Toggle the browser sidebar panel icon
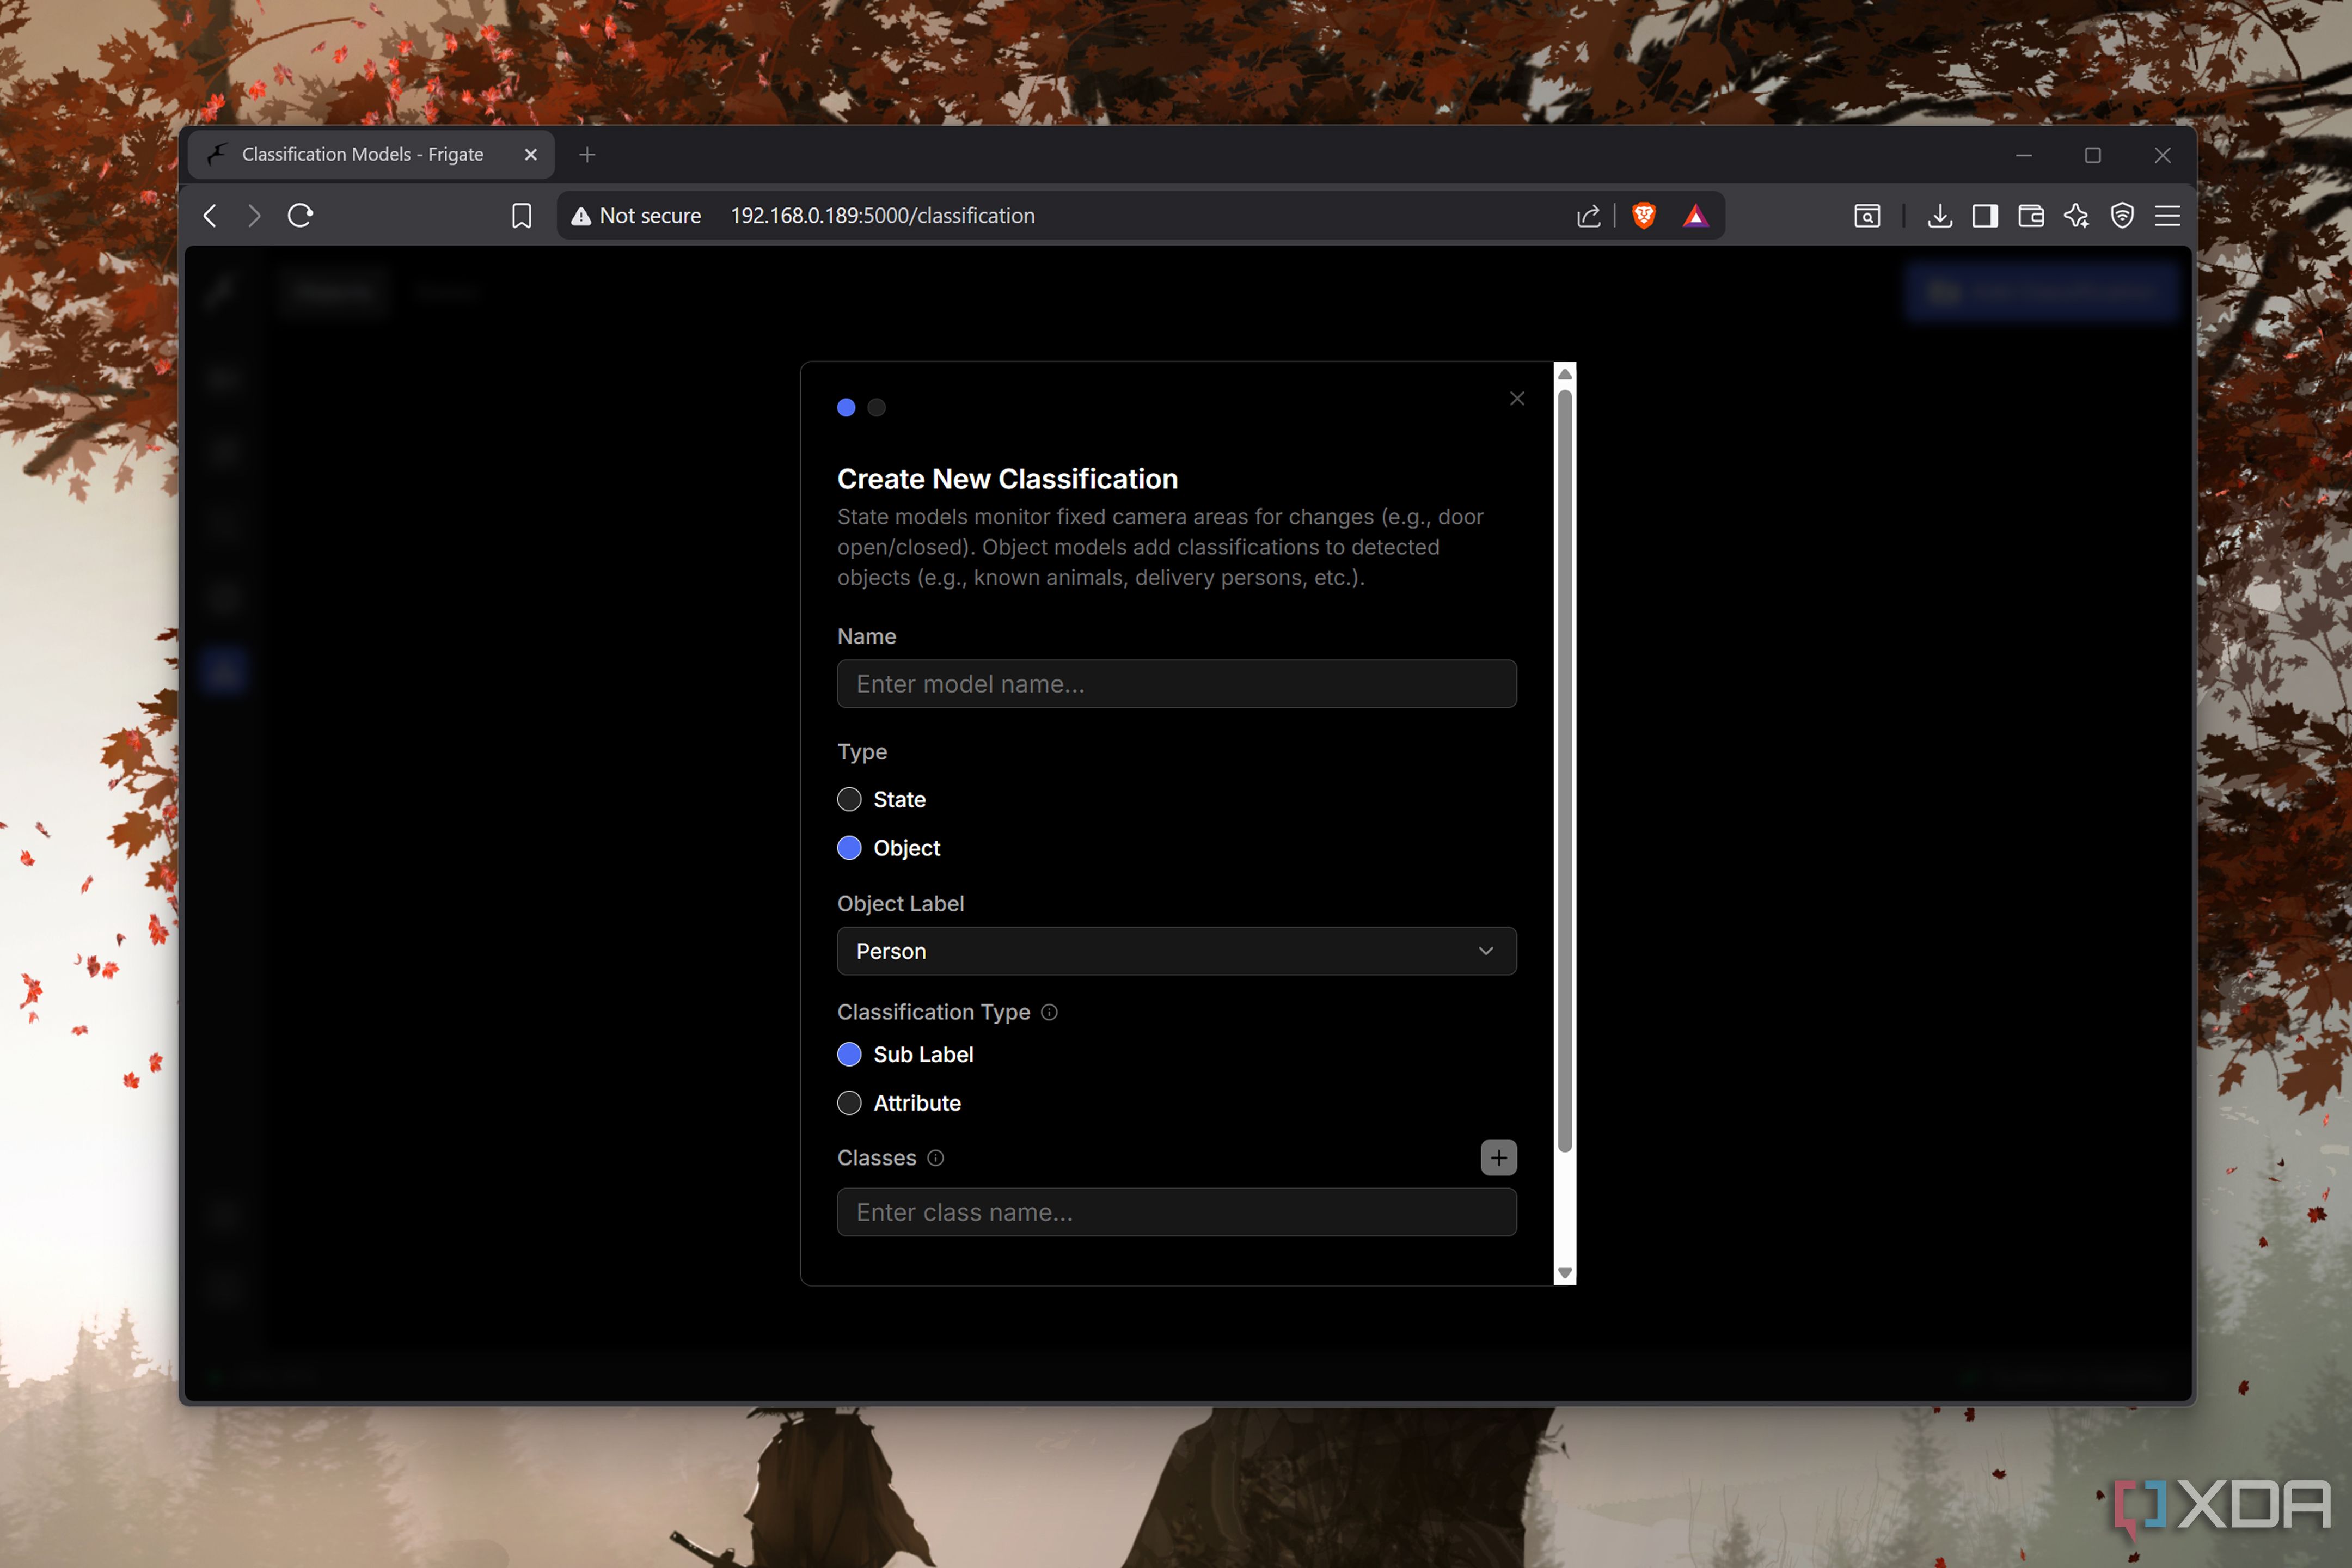The height and width of the screenshot is (1568, 2352). coord(1985,216)
